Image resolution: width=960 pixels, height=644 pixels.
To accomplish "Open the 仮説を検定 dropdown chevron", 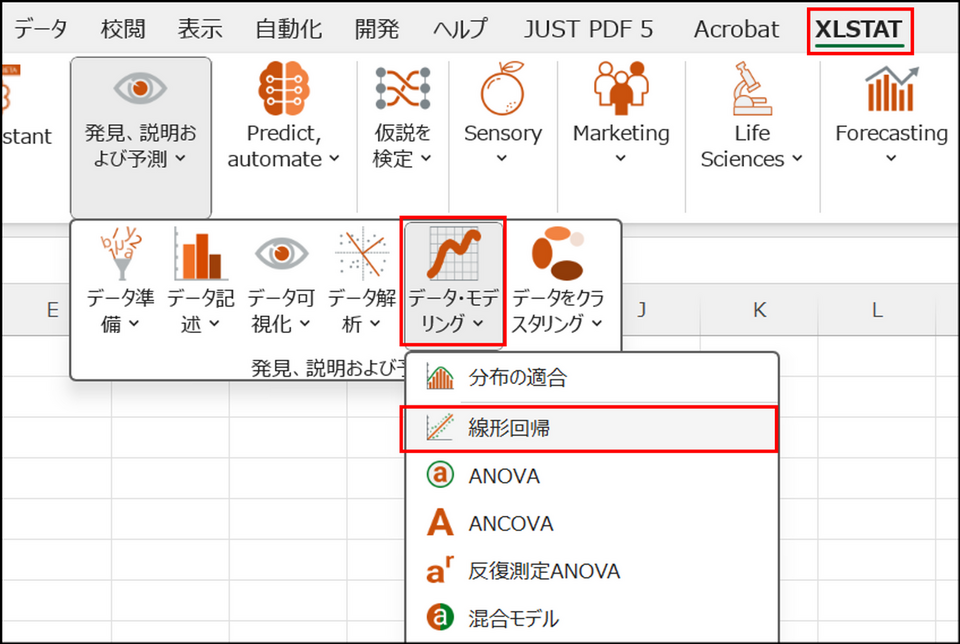I will (x=426, y=158).
